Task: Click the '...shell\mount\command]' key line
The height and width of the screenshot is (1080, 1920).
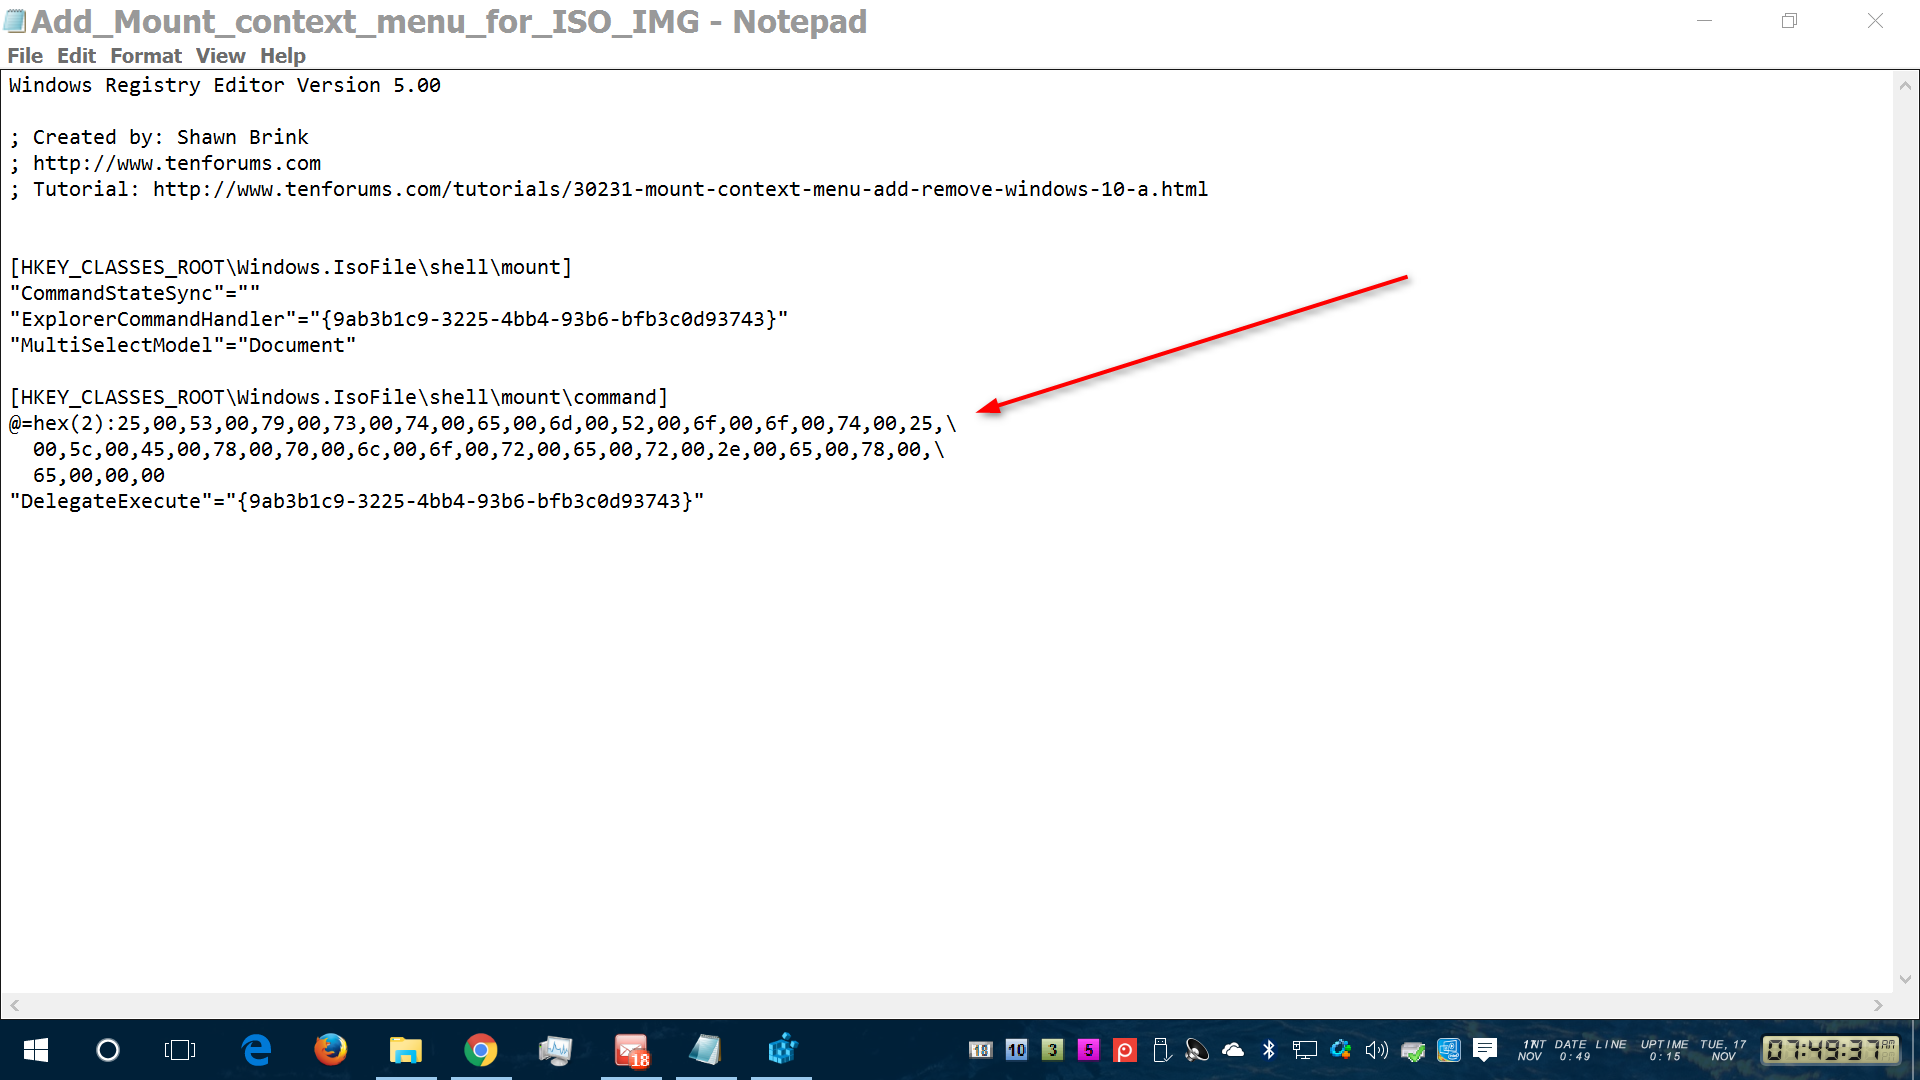Action: 339,398
